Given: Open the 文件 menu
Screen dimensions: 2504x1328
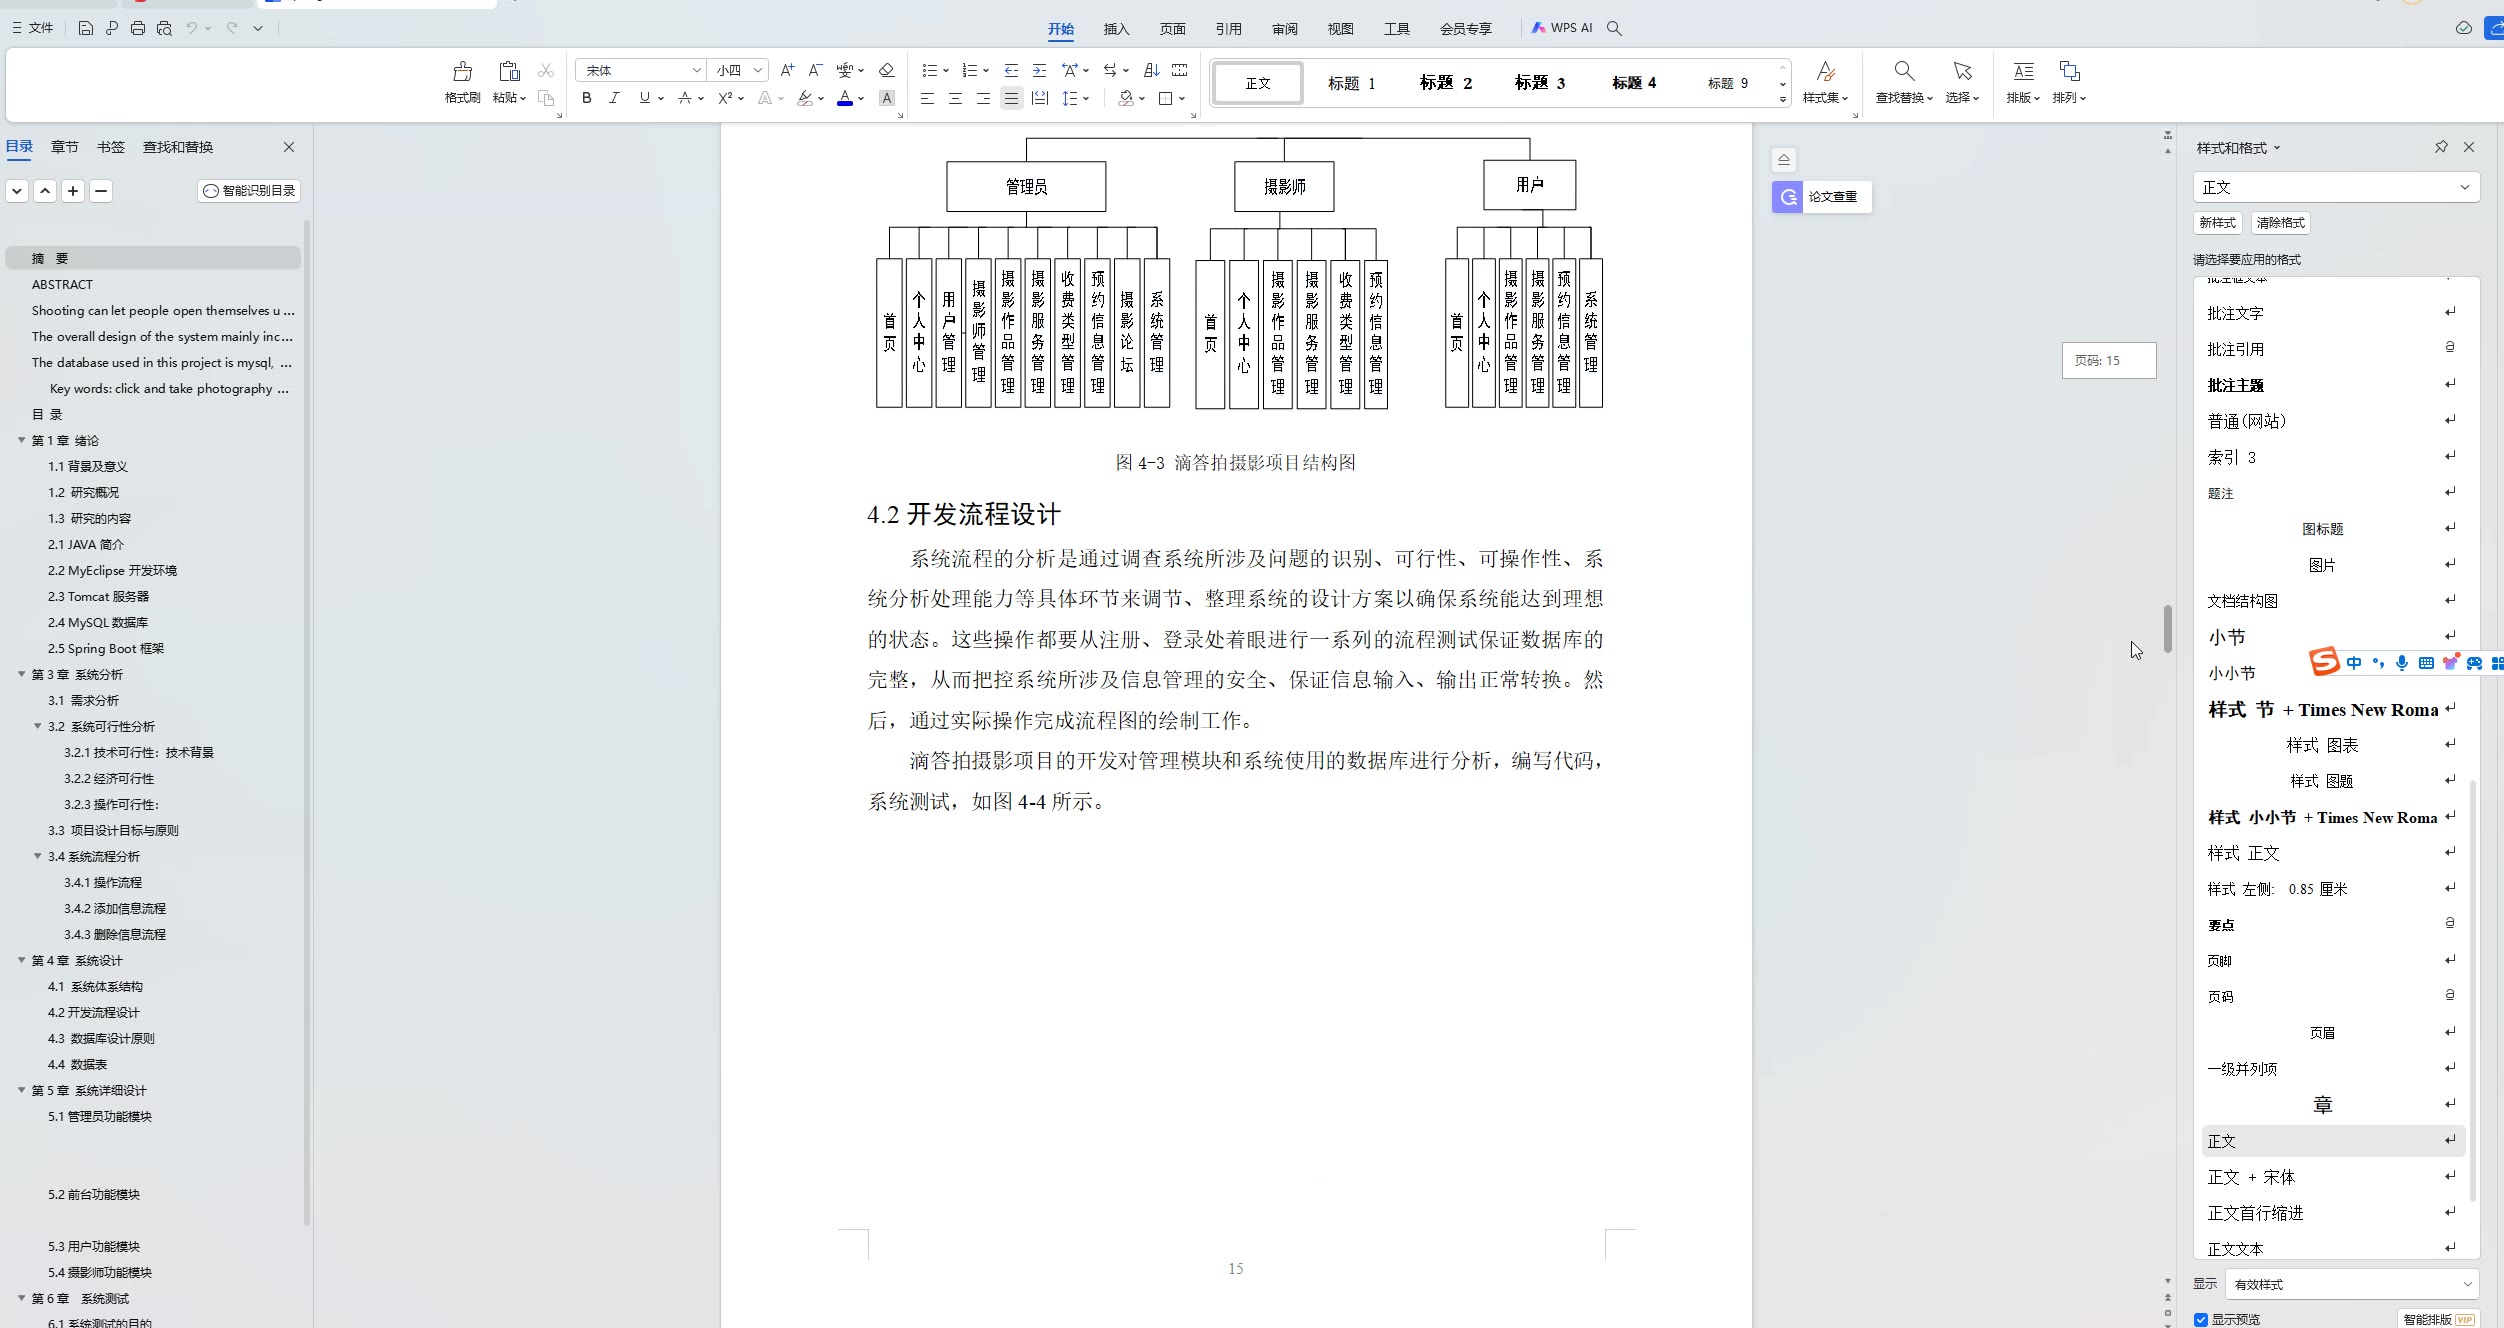Looking at the screenshot, I should (32, 28).
